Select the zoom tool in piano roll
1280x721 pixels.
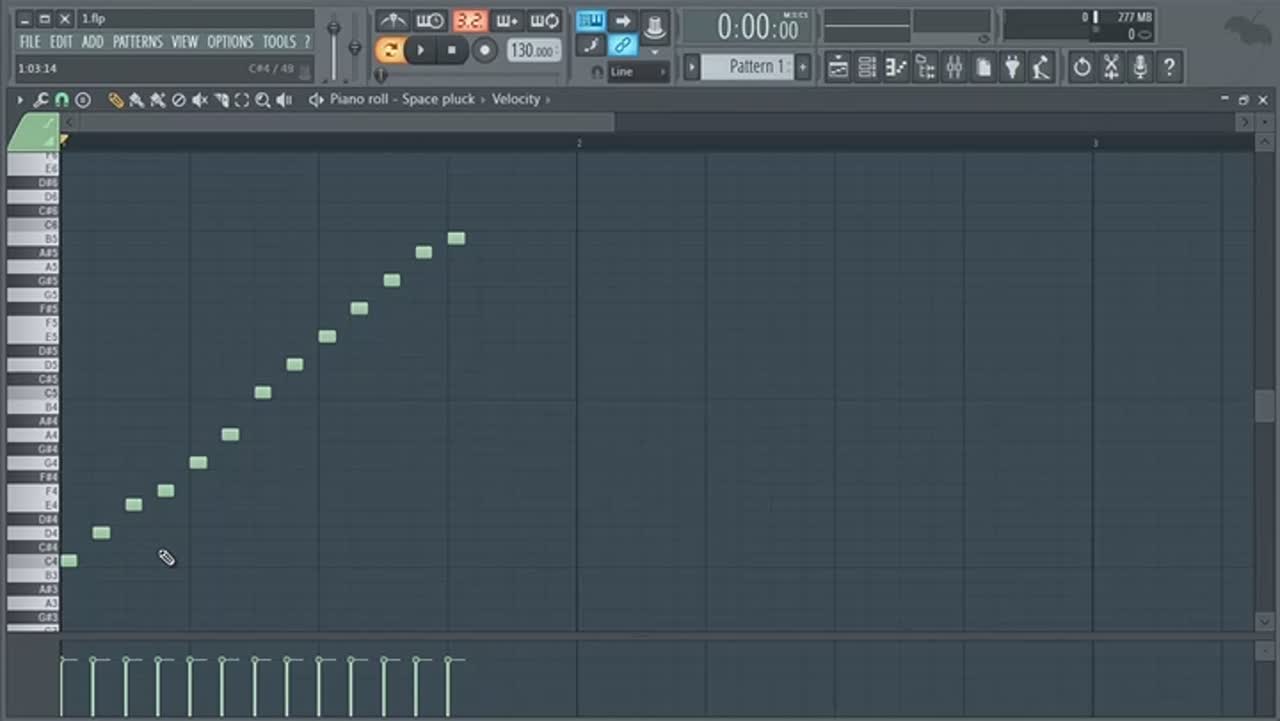pos(262,100)
